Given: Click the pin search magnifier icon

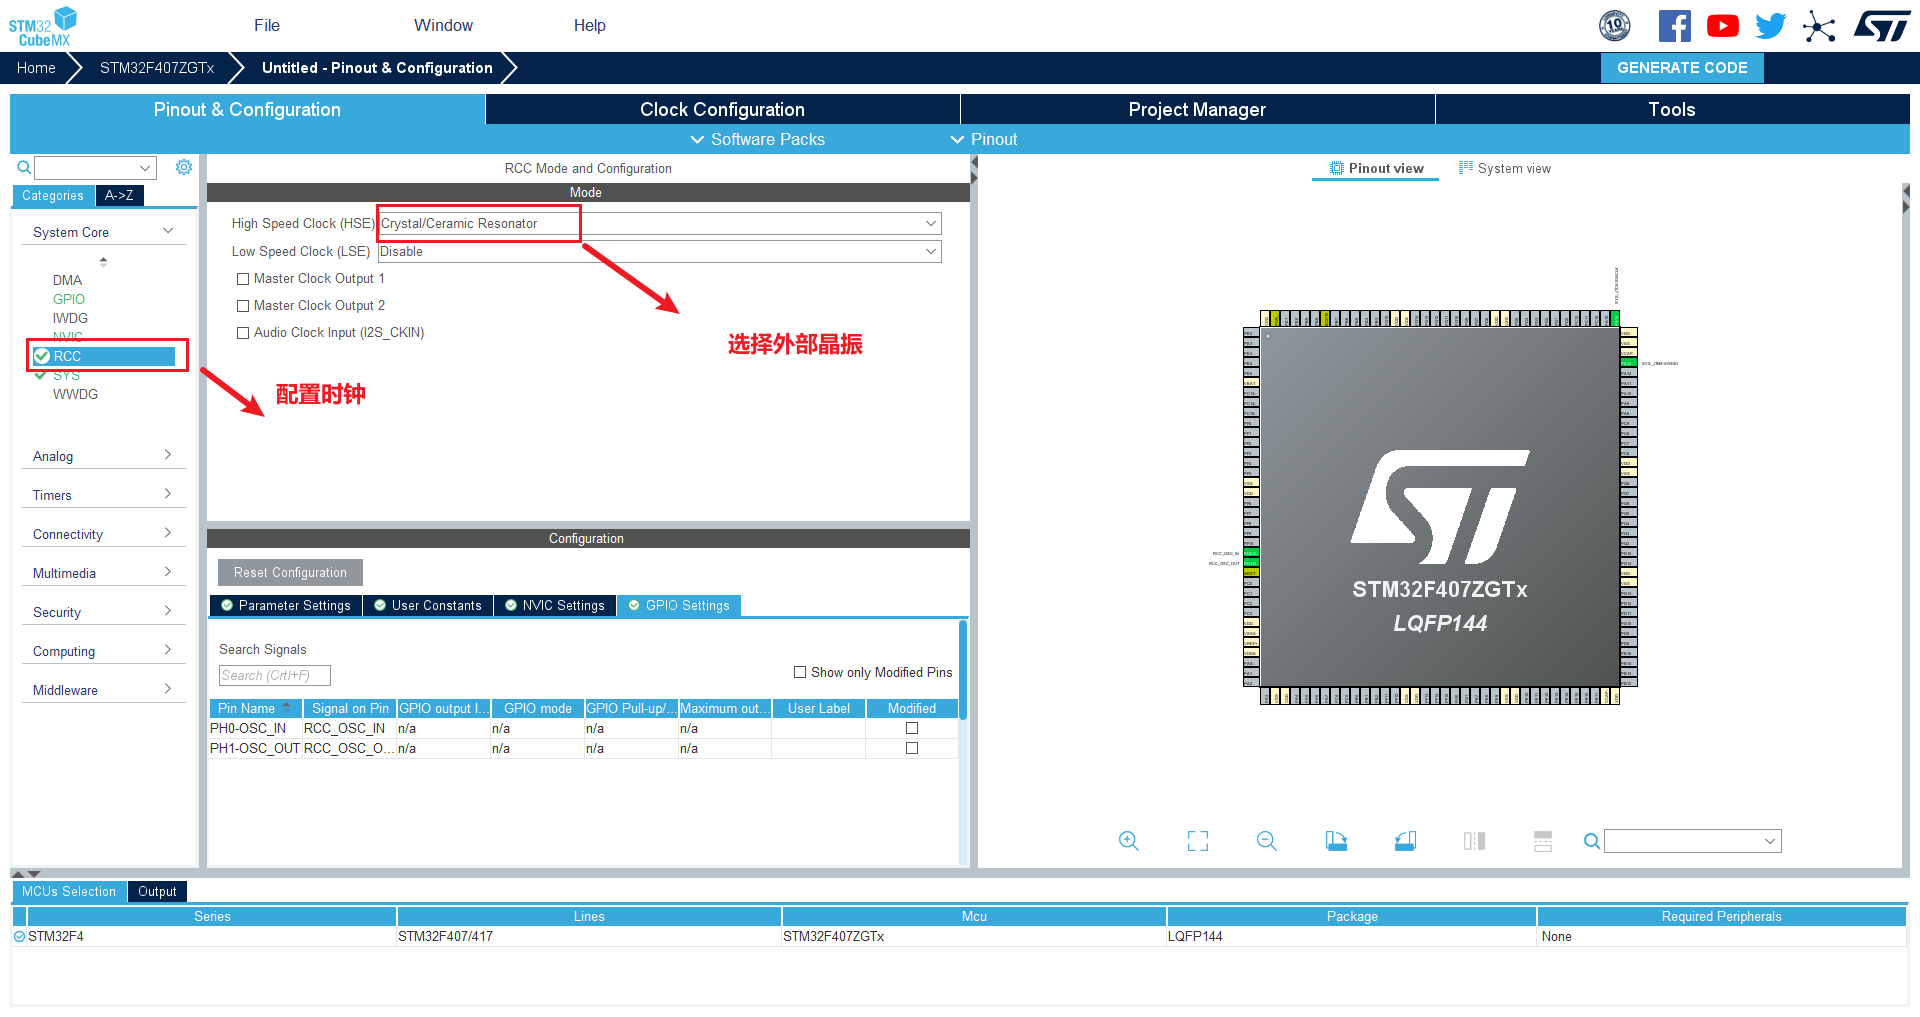Looking at the screenshot, I should point(1592,841).
